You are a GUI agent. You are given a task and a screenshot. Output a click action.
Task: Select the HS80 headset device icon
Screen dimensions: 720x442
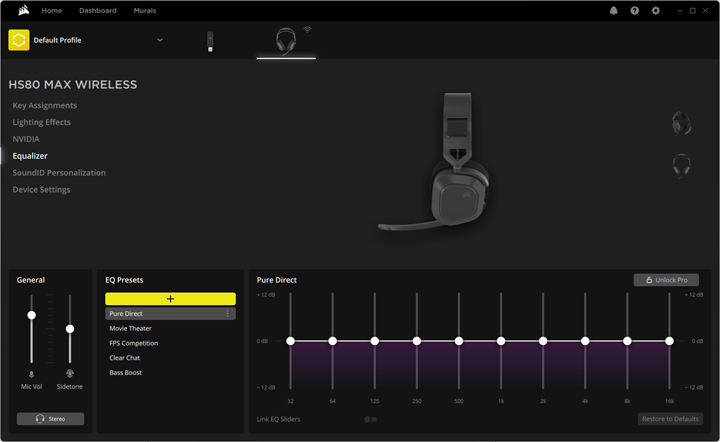(x=286, y=41)
